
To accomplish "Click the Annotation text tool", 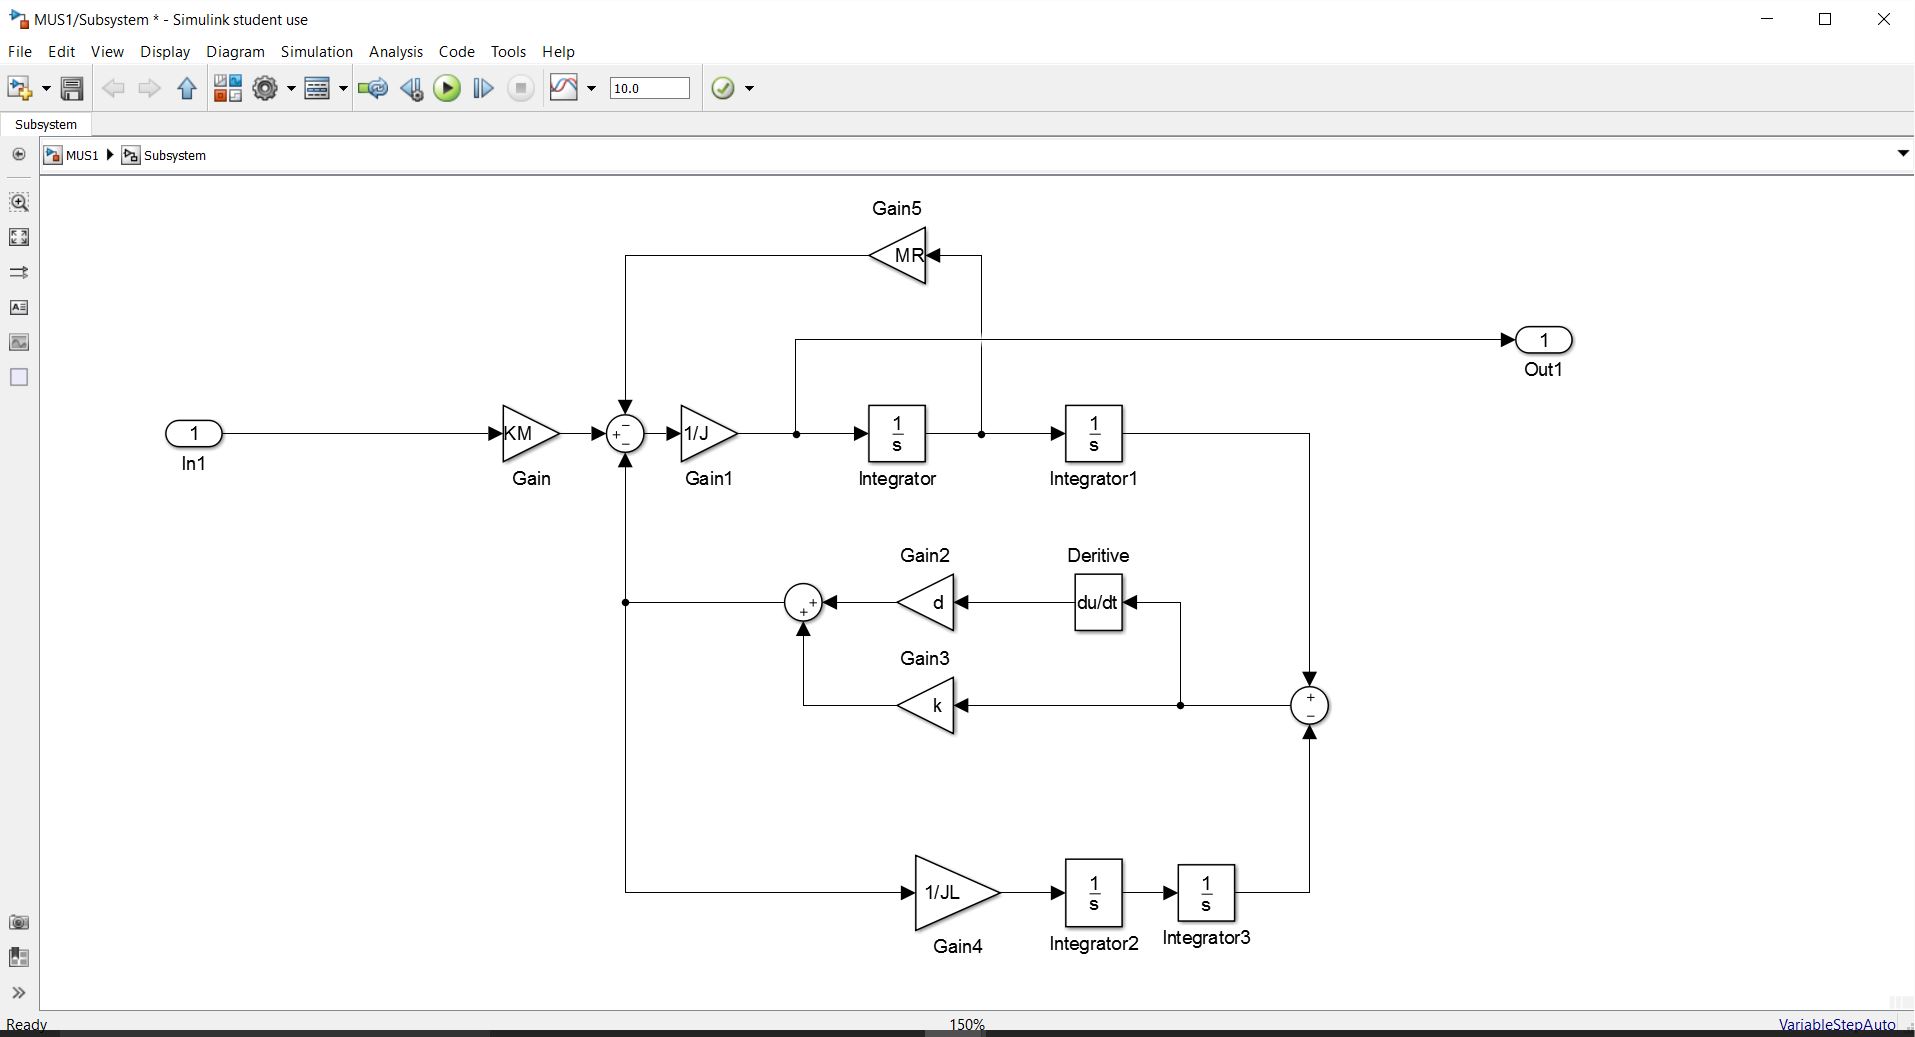I will tap(19, 307).
